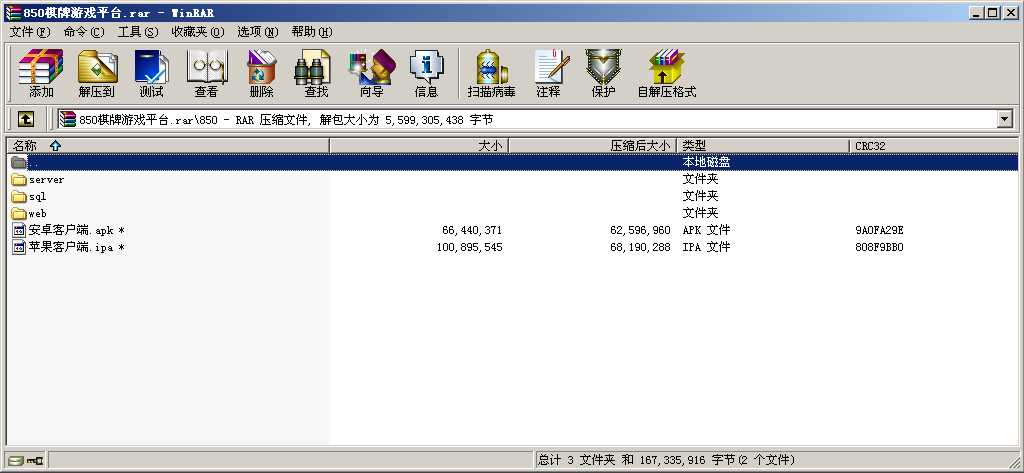Screen dimensions: 1024x473
Task: Open the 向导 (Wizard) toolbar icon
Action: point(372,66)
